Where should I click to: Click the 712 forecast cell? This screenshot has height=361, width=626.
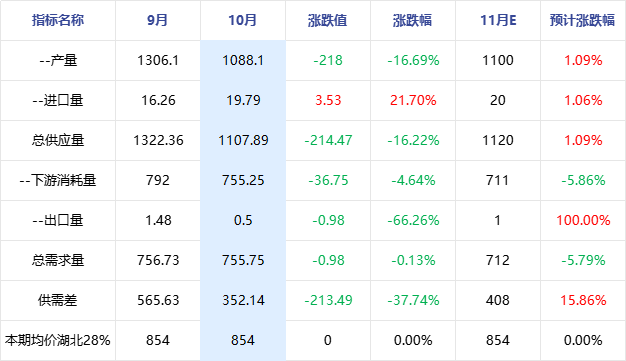point(498,260)
